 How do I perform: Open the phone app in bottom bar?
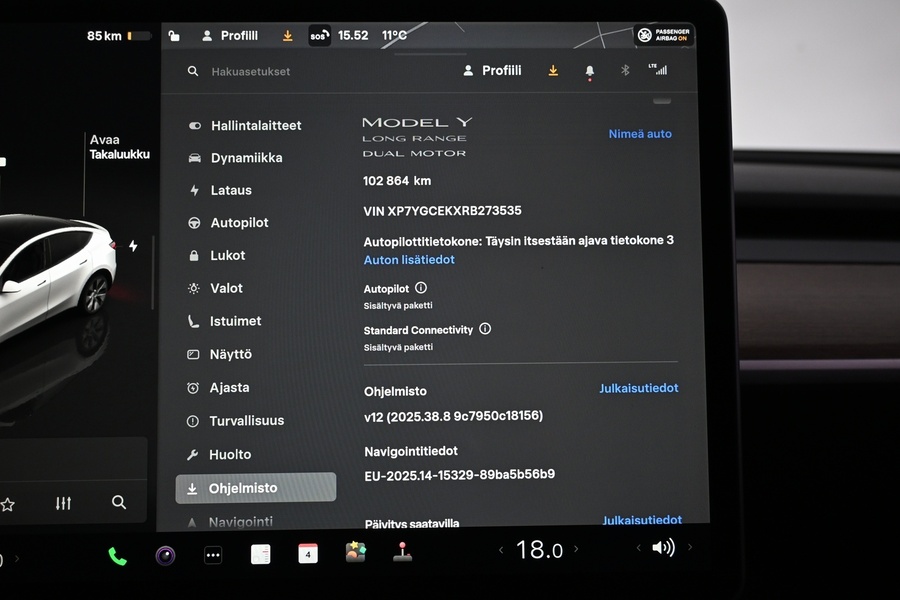click(117, 556)
